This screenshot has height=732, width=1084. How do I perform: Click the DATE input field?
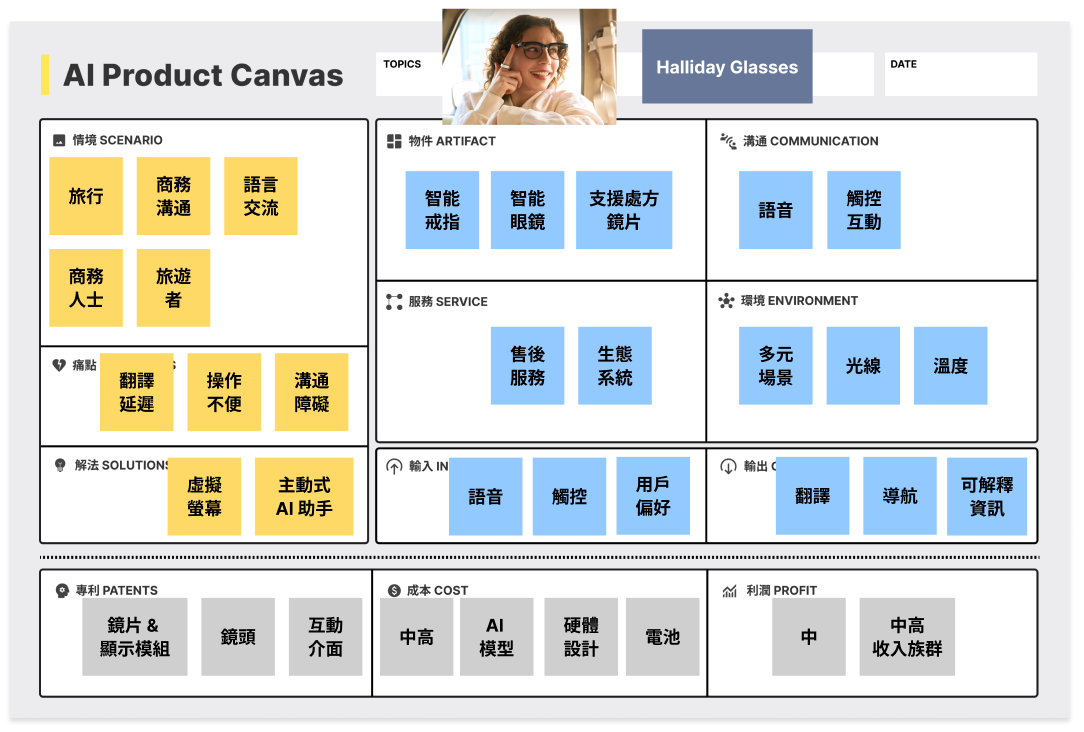pyautogui.click(x=961, y=74)
